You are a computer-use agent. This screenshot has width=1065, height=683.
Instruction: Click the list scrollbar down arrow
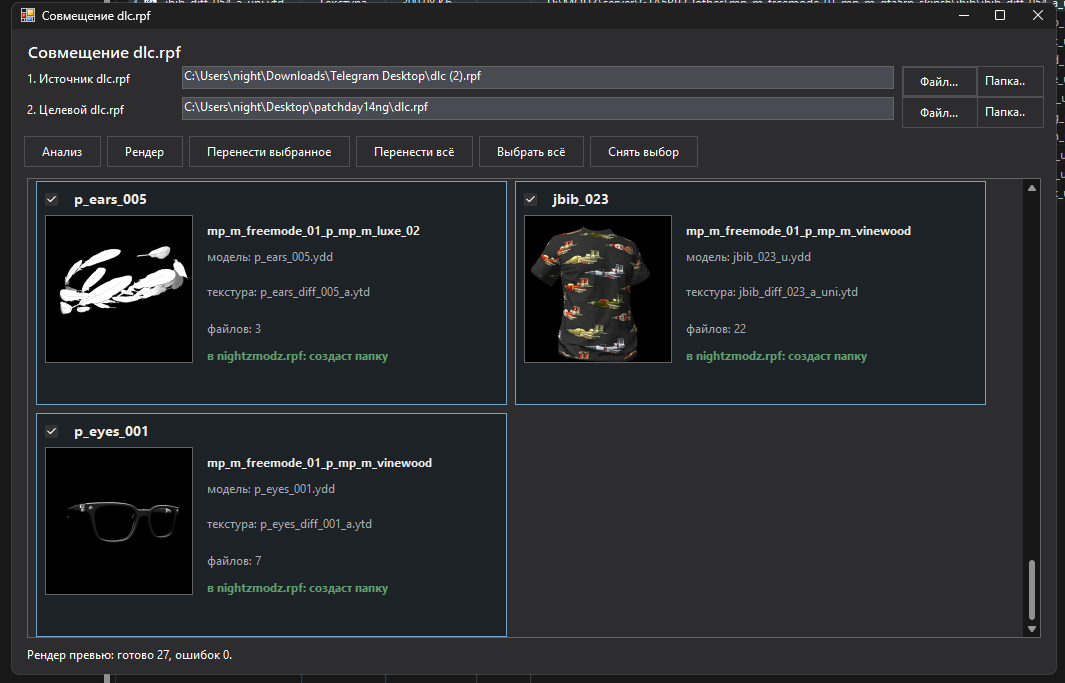click(1032, 629)
